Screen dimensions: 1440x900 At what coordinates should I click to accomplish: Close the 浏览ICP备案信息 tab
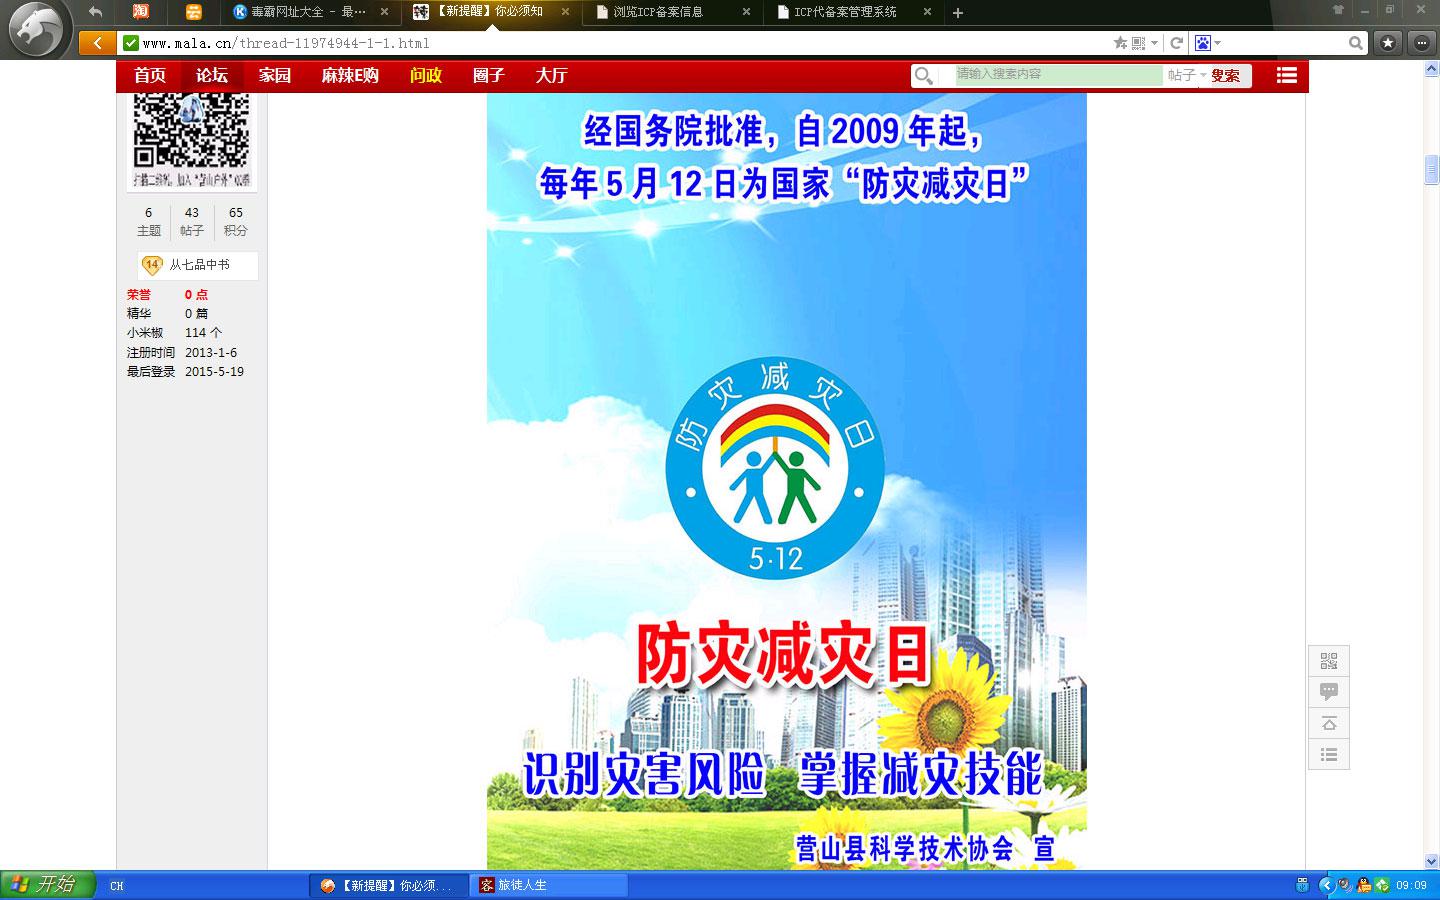[x=747, y=12]
